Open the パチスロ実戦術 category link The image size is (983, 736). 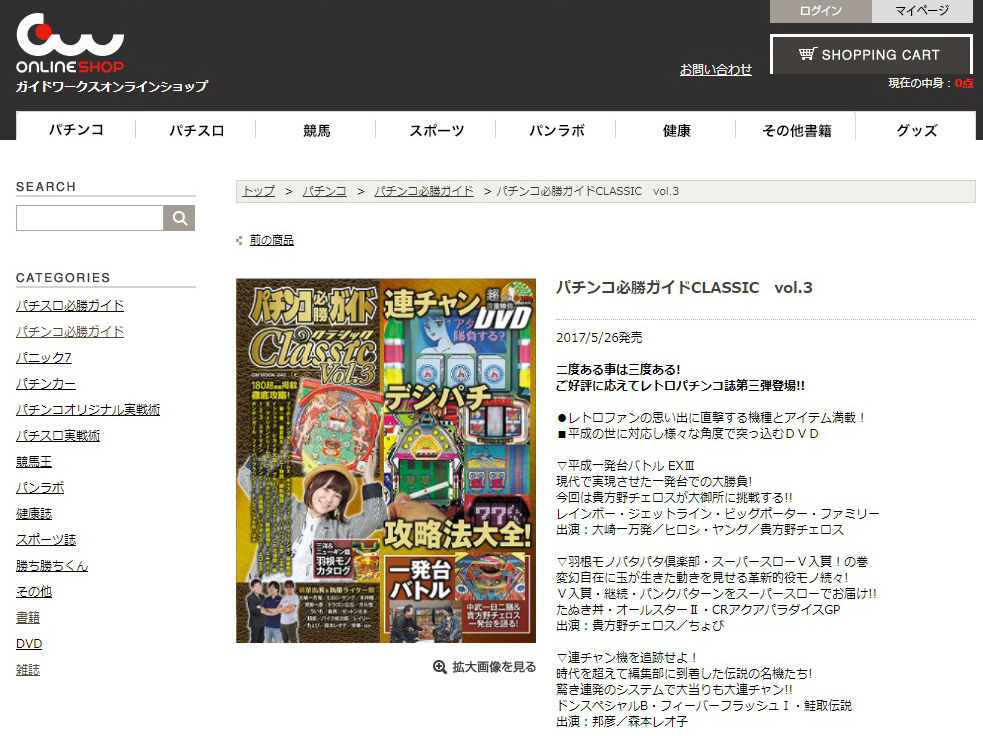pyautogui.click(x=58, y=436)
